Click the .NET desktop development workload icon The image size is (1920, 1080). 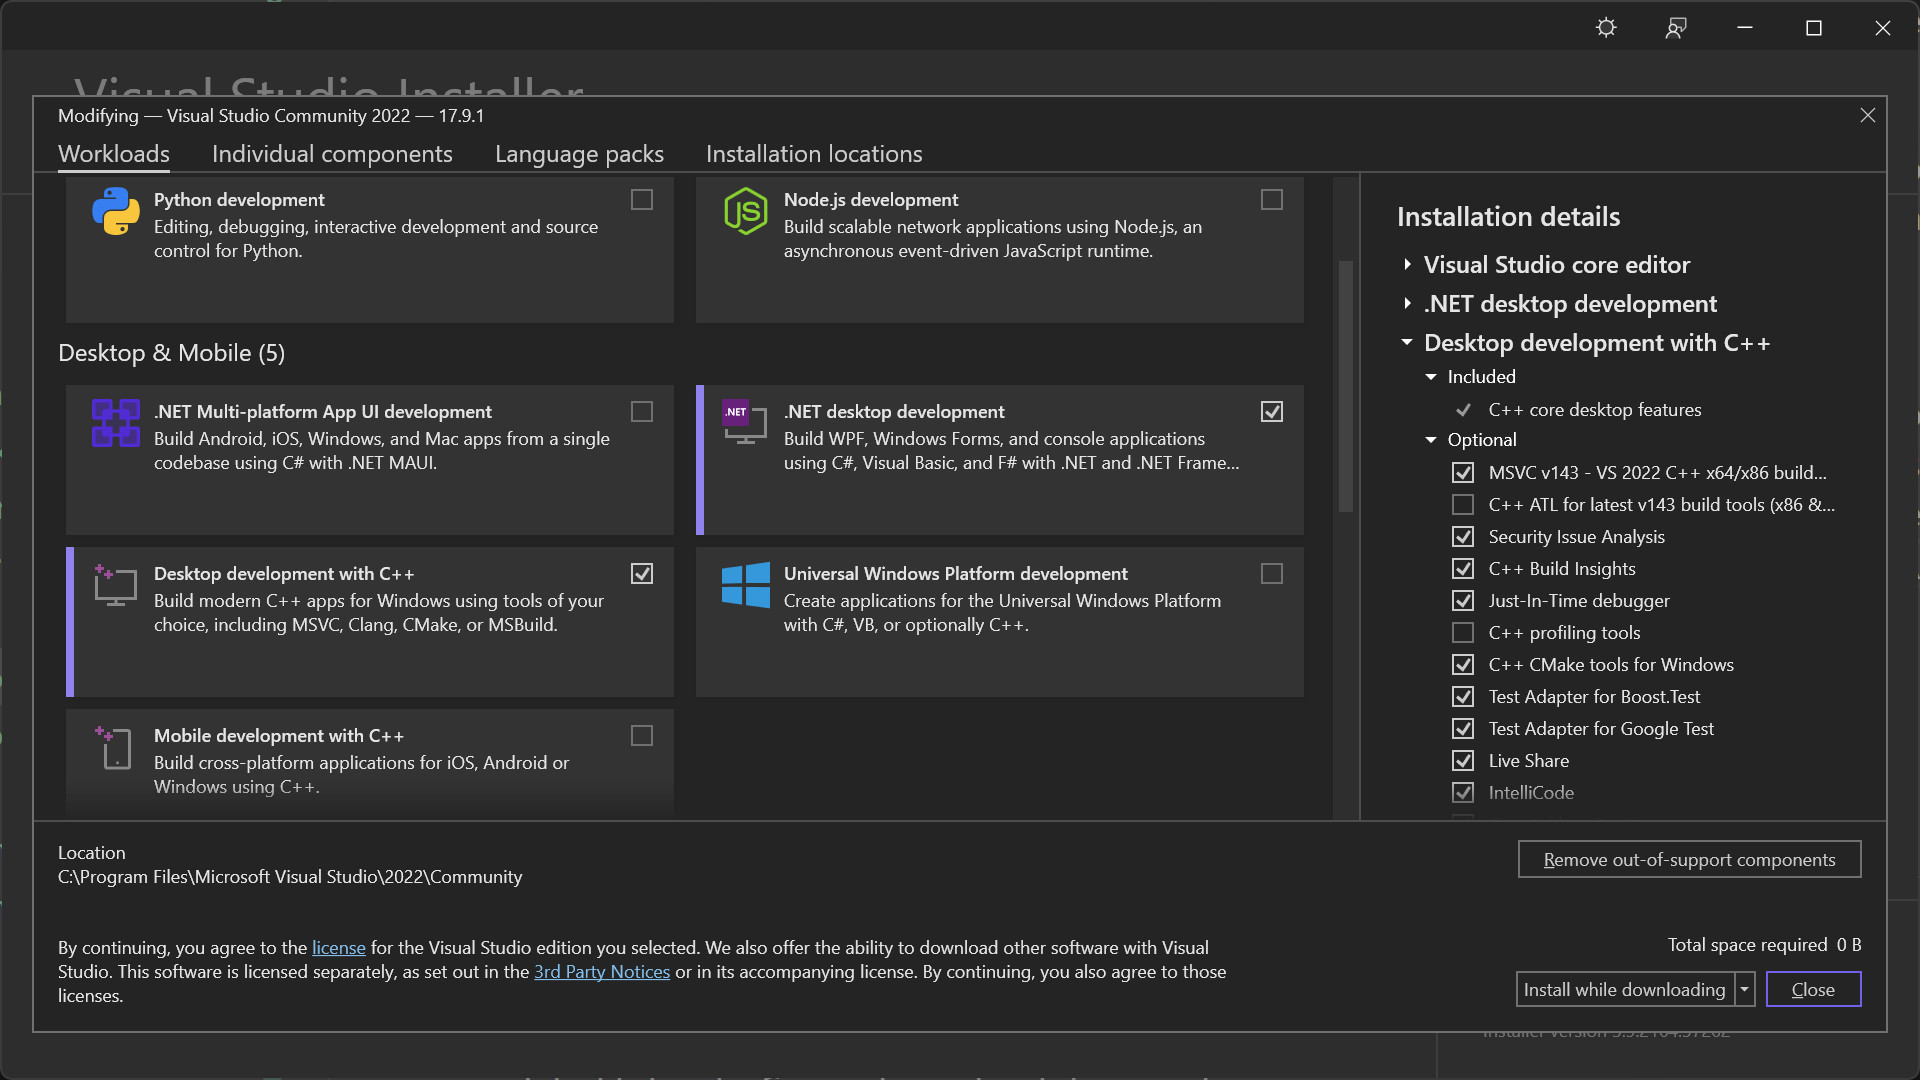point(745,423)
